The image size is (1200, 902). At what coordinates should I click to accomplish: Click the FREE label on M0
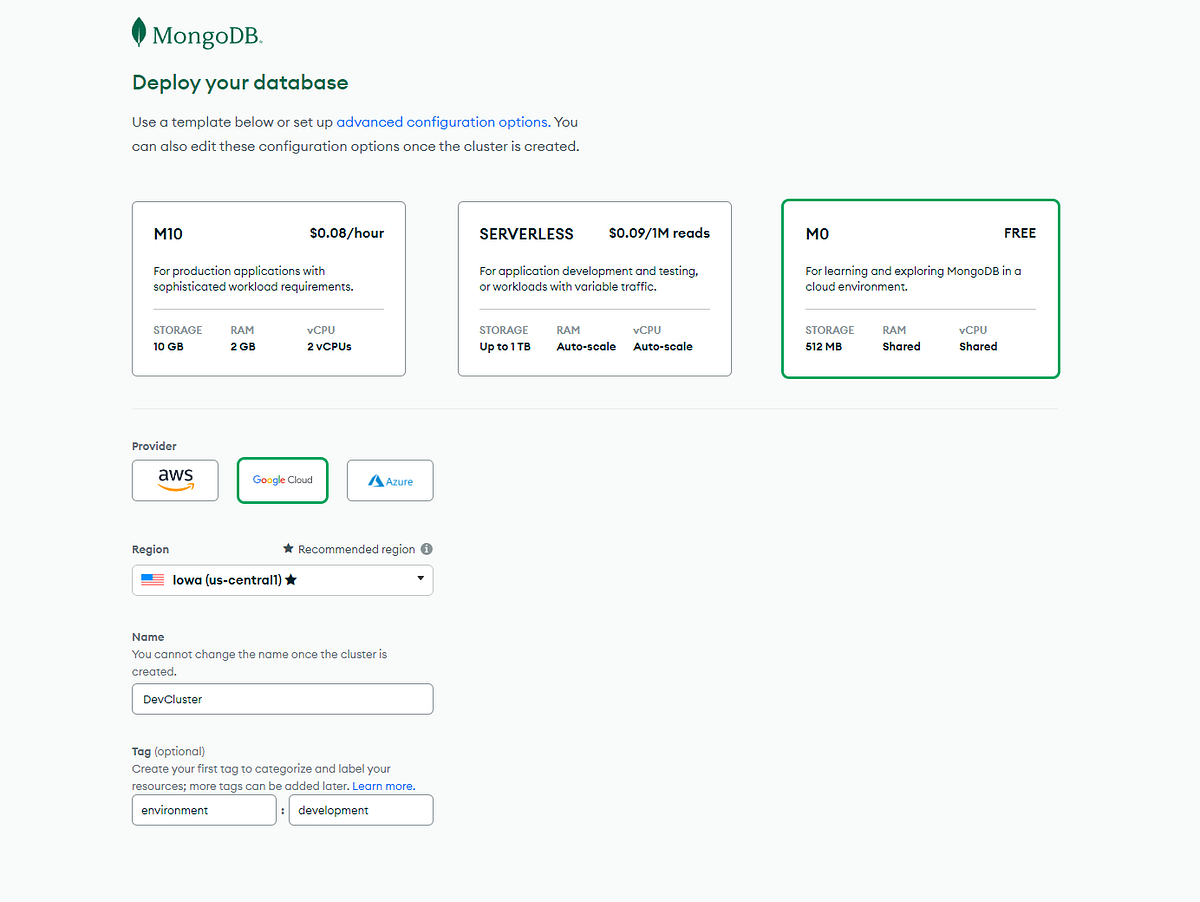pyautogui.click(x=1020, y=233)
